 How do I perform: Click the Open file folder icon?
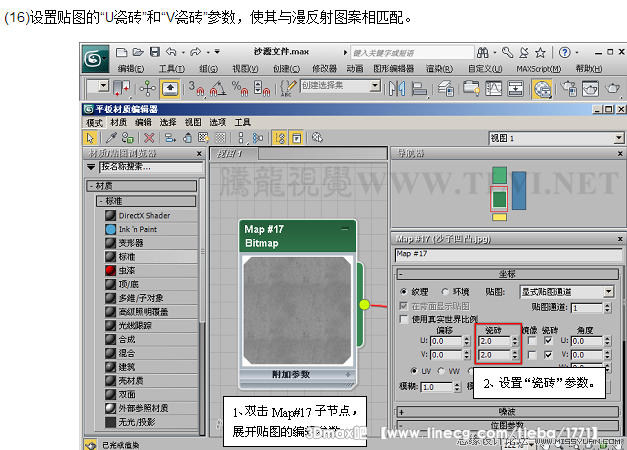click(x=138, y=52)
